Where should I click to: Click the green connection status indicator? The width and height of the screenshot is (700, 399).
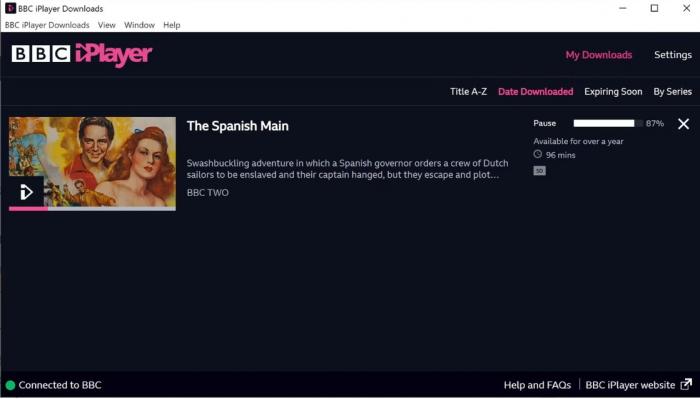[10, 385]
